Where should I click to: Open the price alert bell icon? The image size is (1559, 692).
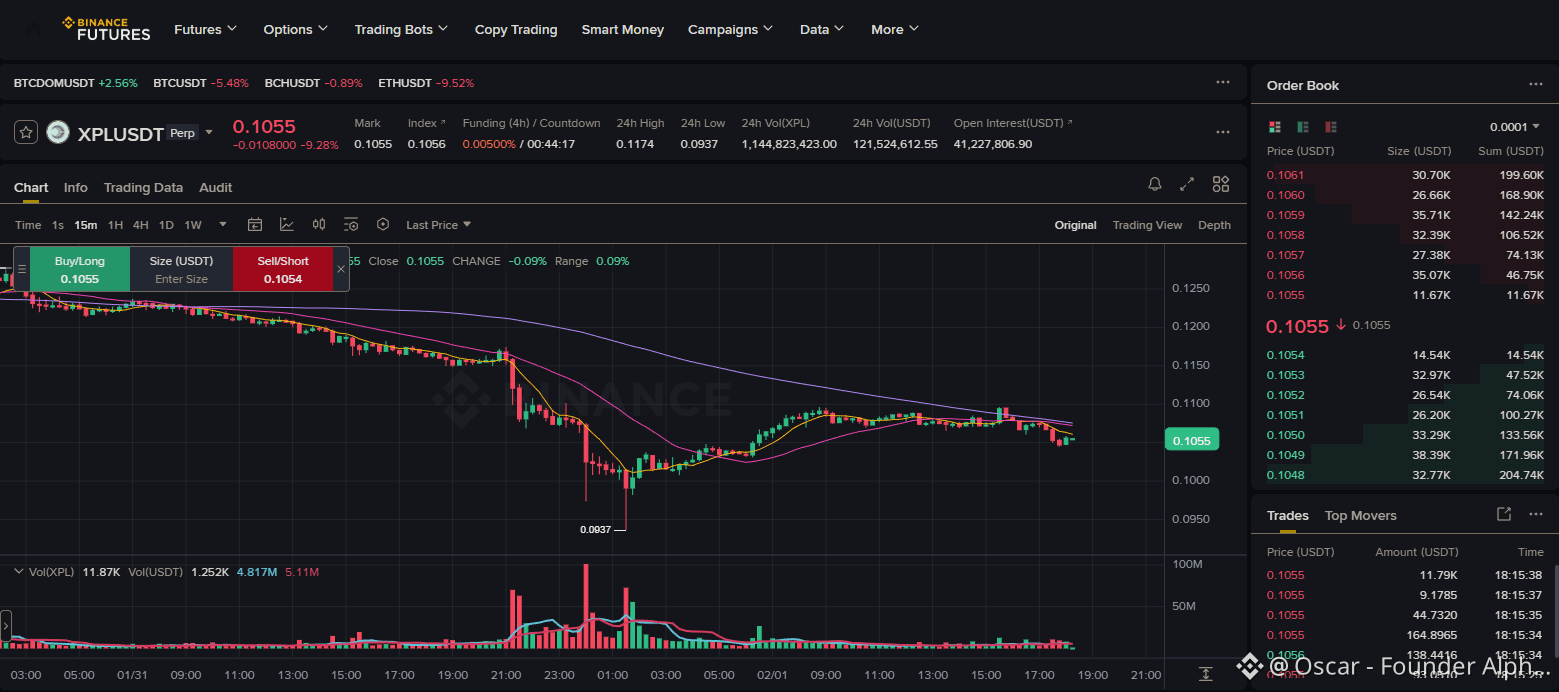click(x=1155, y=184)
